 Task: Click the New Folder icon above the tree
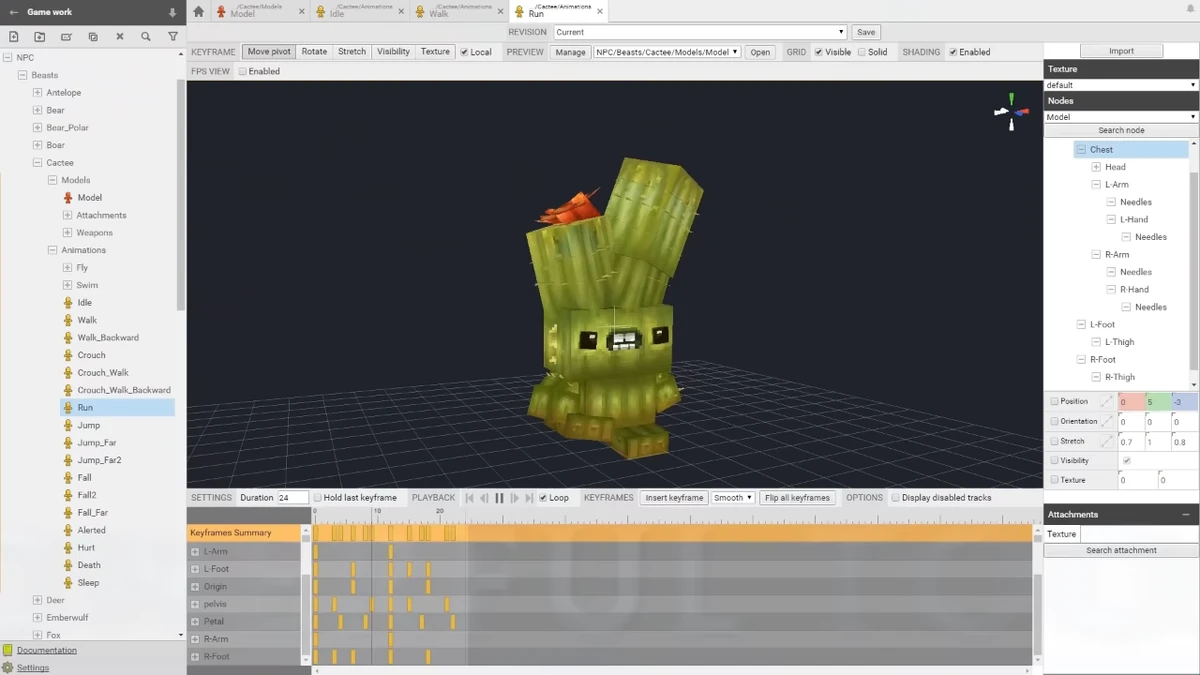(39, 36)
